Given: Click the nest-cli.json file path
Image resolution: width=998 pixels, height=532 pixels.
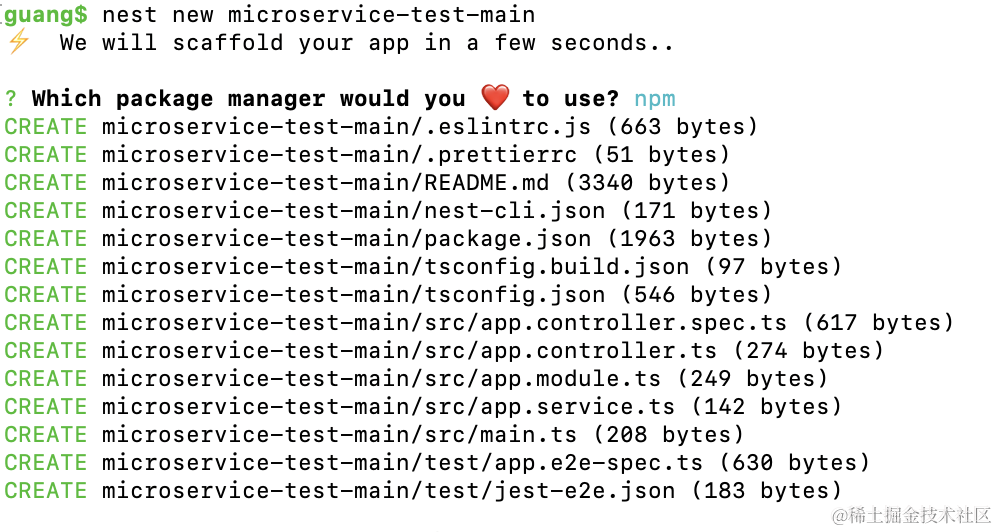Looking at the screenshot, I should click(353, 211).
